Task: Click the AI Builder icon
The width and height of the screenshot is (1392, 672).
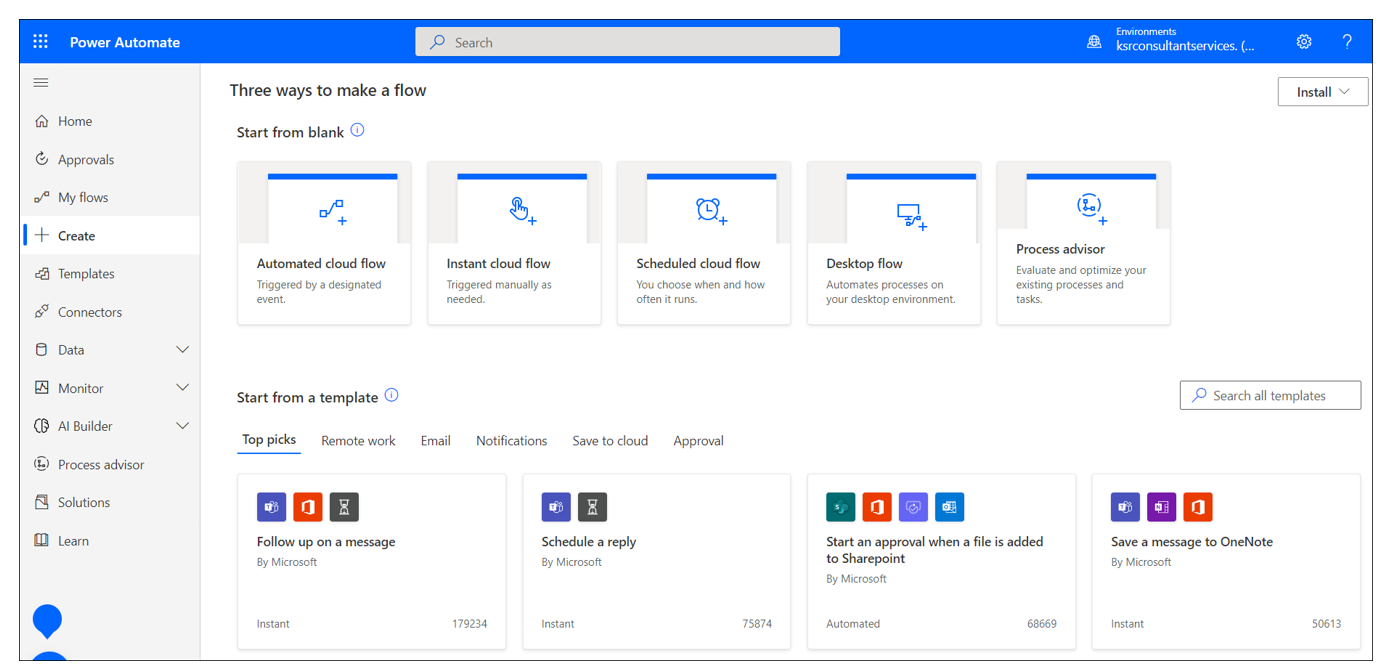Action: coord(41,426)
